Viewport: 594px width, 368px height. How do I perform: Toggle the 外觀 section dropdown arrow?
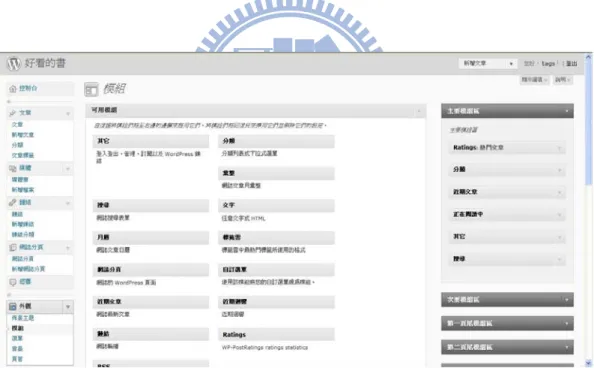pos(68,307)
